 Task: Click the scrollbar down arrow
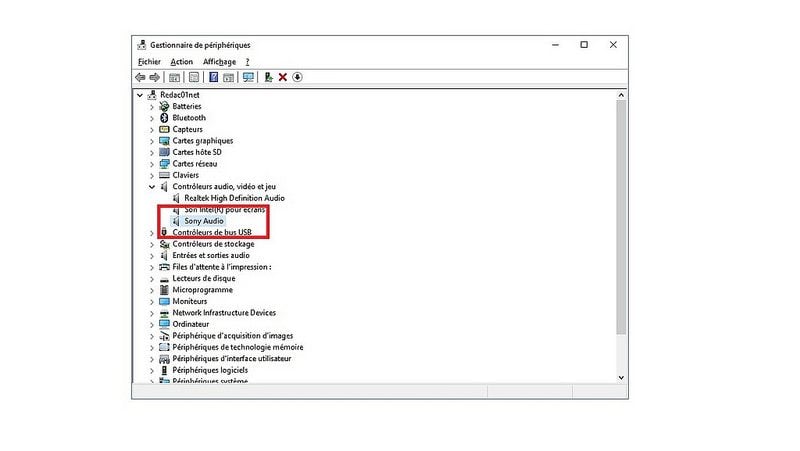[x=621, y=378]
